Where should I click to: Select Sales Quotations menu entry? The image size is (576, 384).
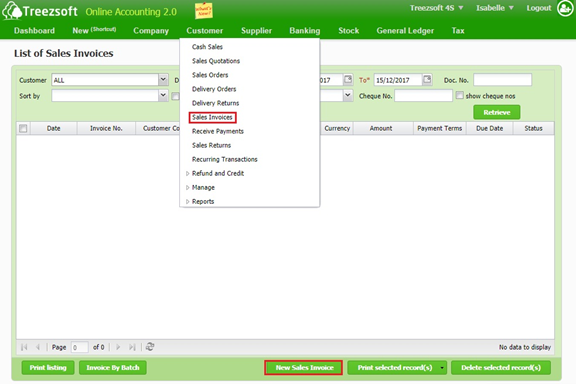point(216,61)
